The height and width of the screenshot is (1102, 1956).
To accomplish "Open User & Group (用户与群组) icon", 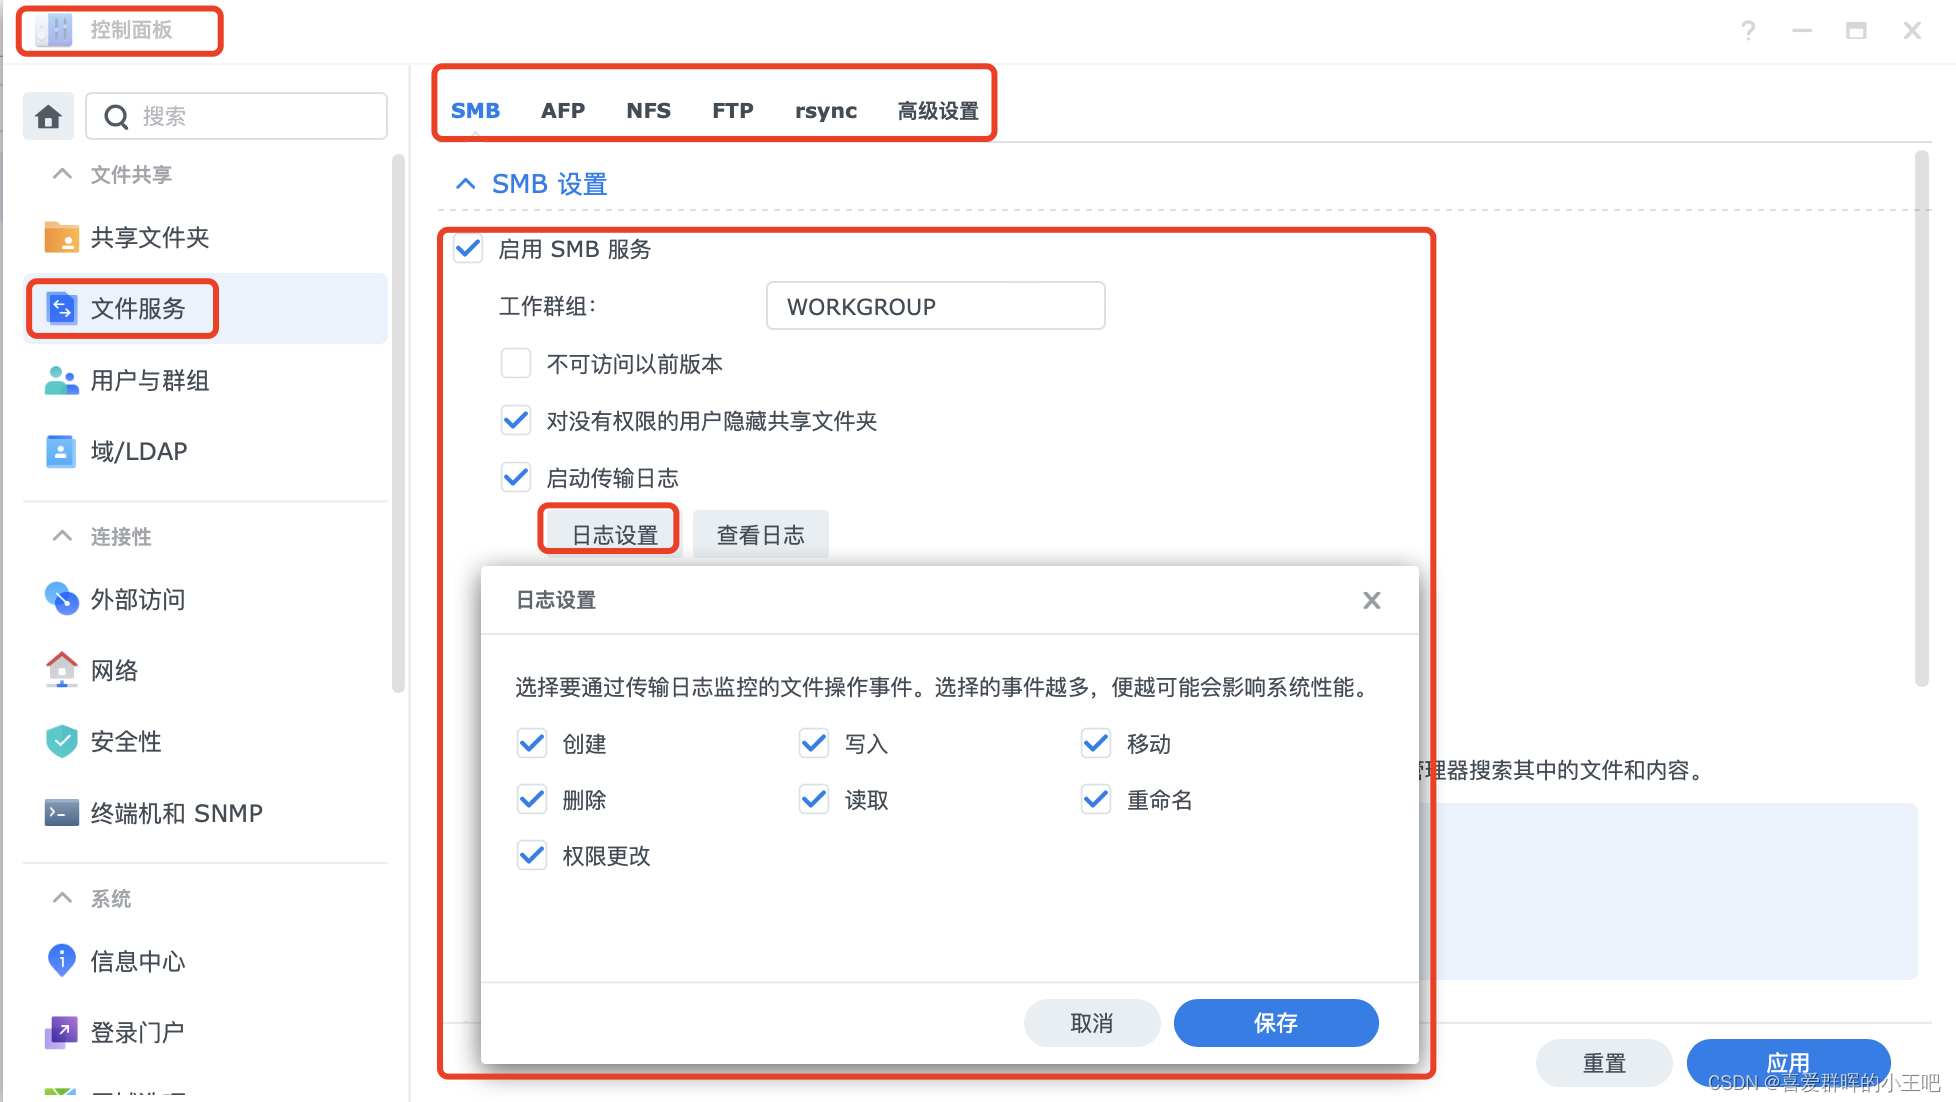I will [61, 380].
